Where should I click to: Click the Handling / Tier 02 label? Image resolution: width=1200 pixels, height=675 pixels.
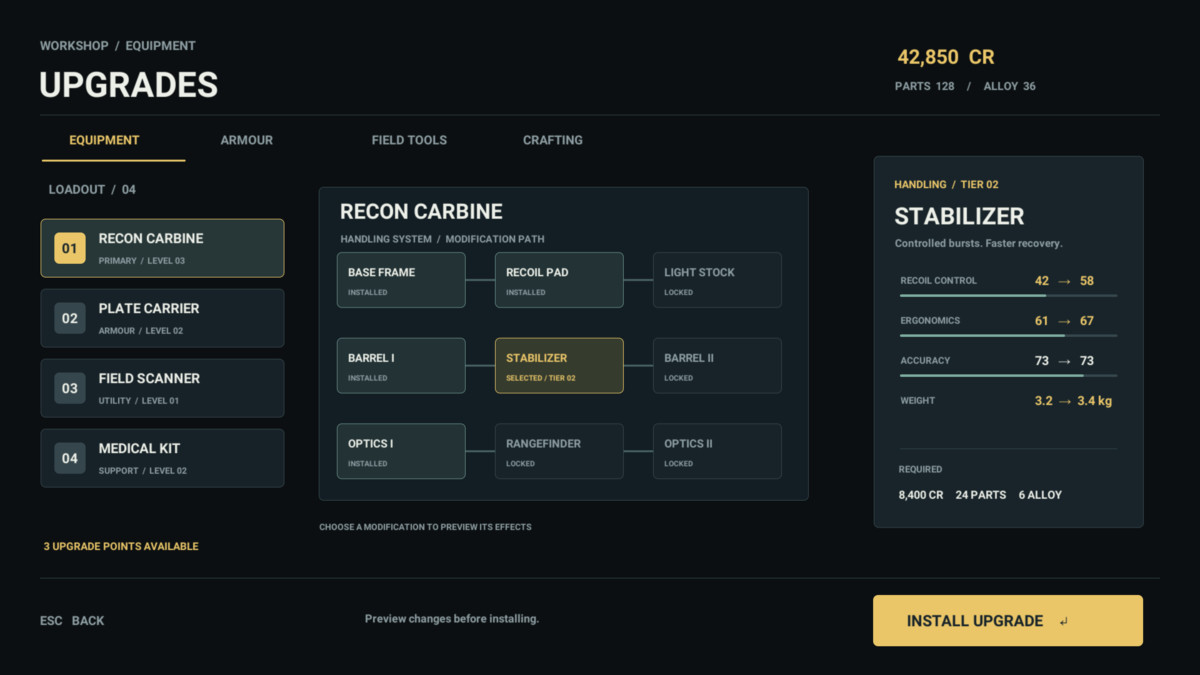click(946, 185)
